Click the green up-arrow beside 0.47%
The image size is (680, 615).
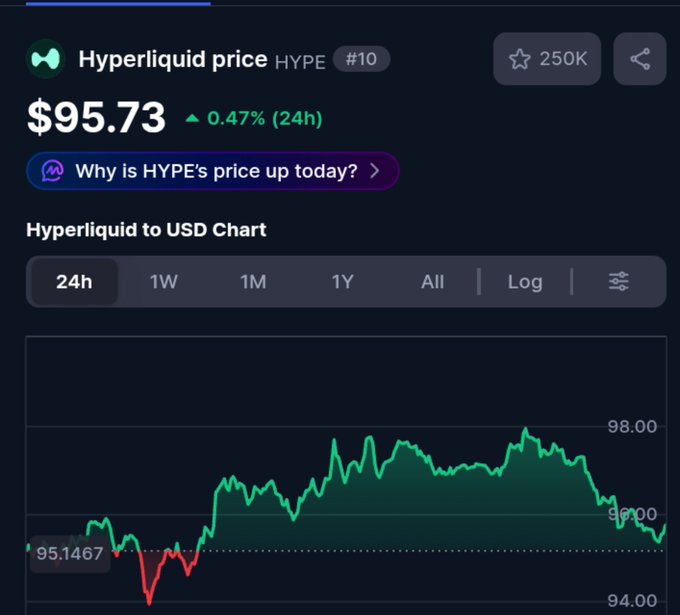[x=192, y=118]
